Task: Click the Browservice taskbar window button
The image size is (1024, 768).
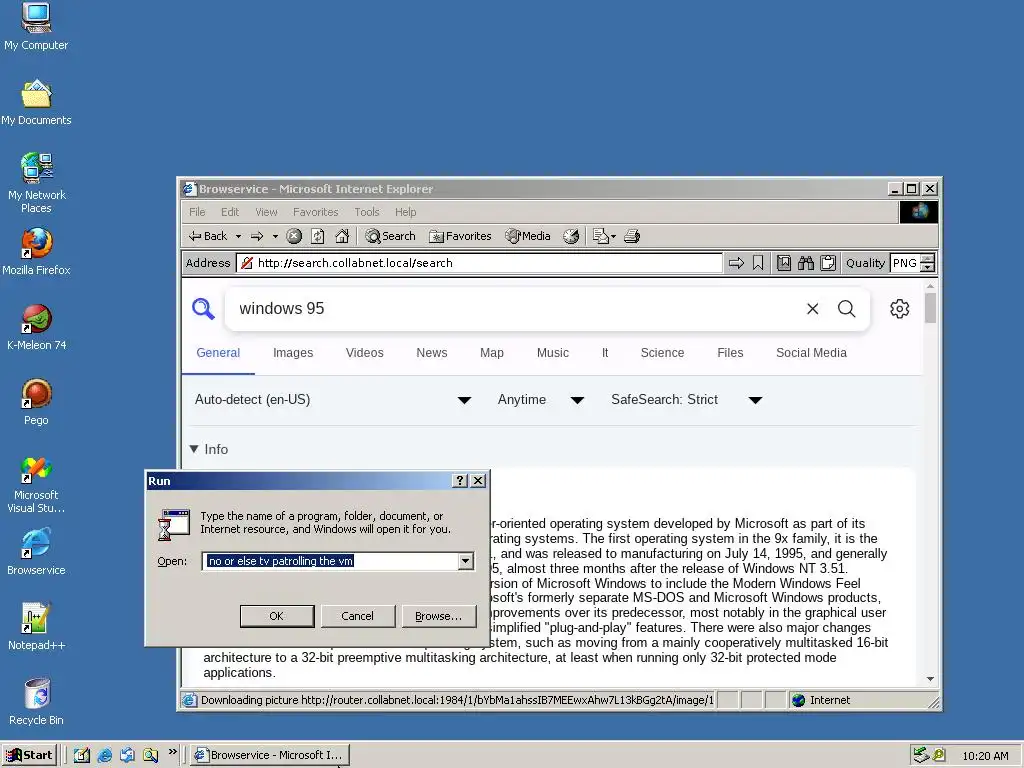Action: 270,755
